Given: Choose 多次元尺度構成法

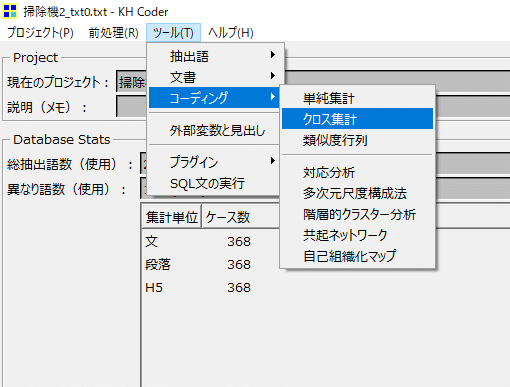Looking at the screenshot, I should click(x=357, y=193).
